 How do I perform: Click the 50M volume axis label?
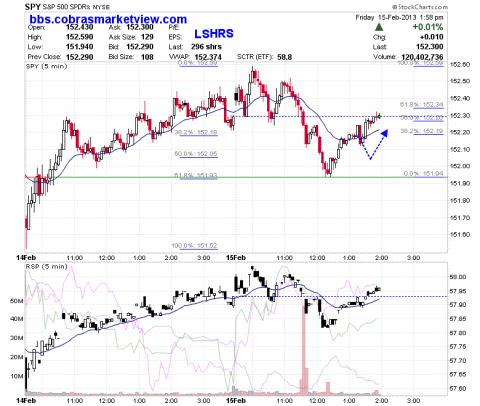coord(16,301)
